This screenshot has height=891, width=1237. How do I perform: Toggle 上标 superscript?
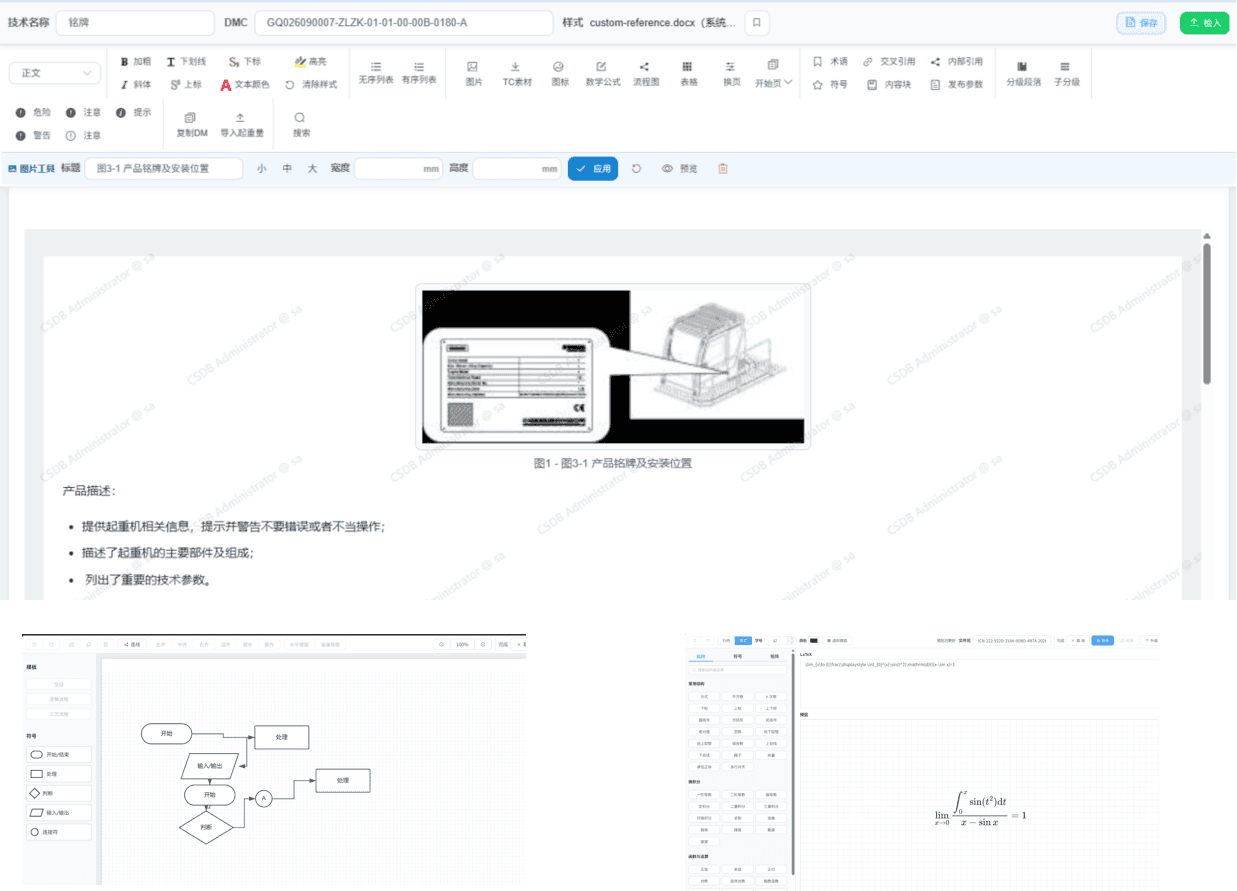[x=186, y=85]
